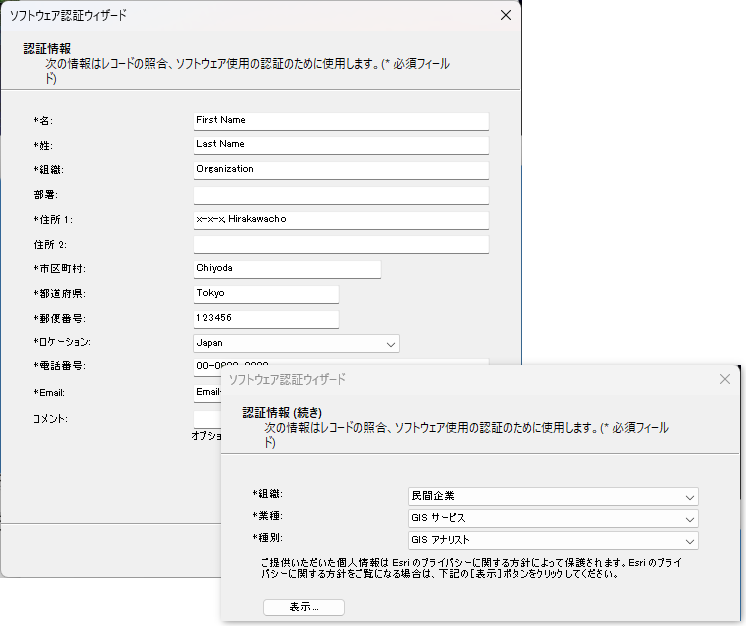
Task: Select the Organization text field
Action: (x=340, y=170)
